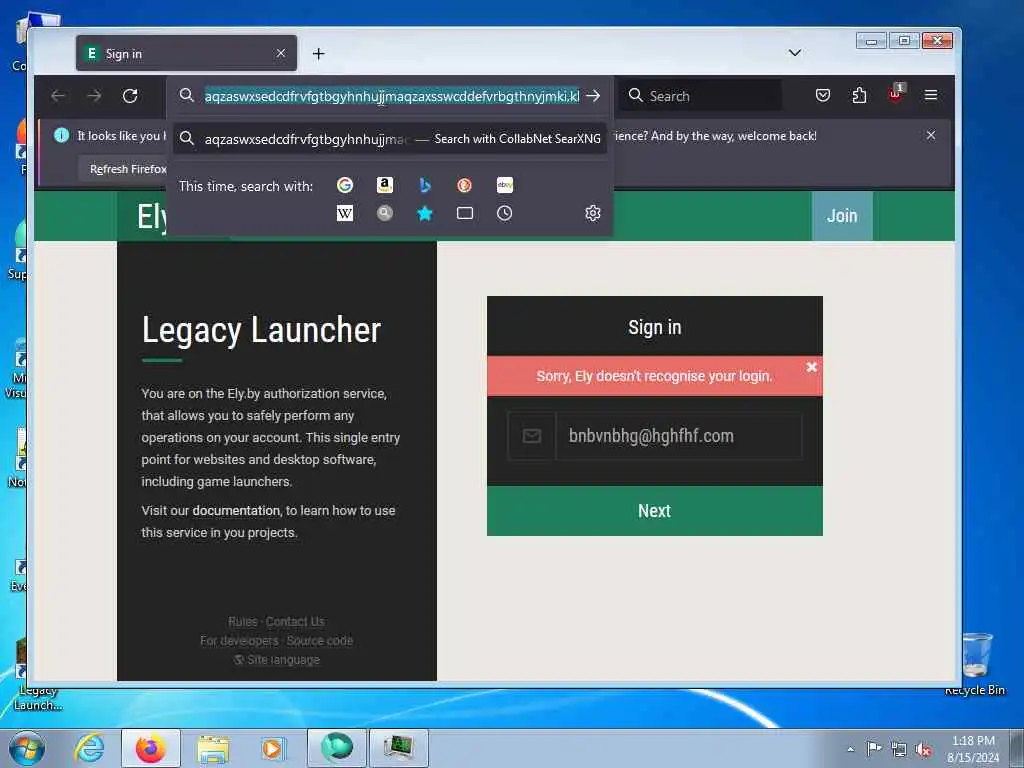Change the Site language
Screen dimensions: 1024x768
pyautogui.click(x=278, y=660)
